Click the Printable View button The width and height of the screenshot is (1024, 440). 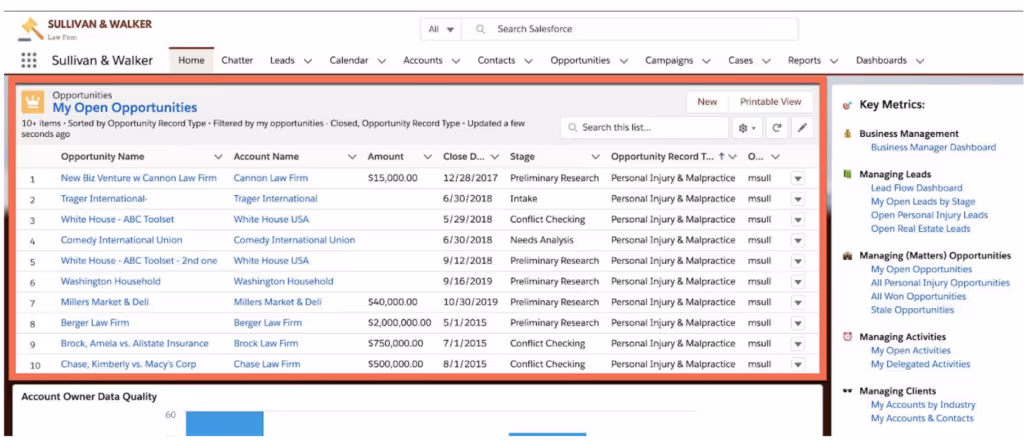770,102
